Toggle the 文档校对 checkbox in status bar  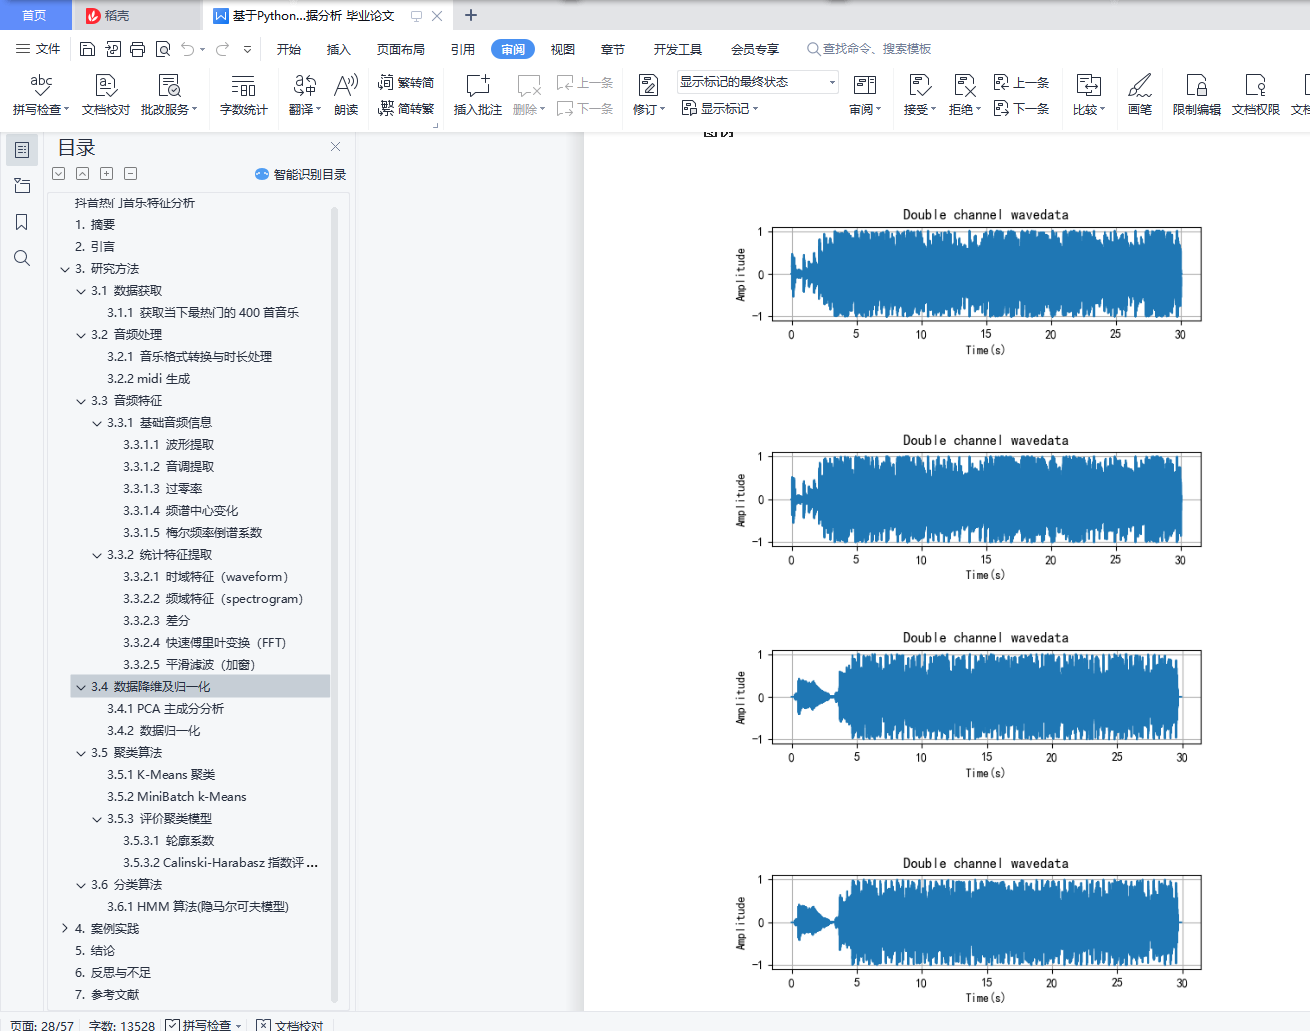coord(263,1025)
